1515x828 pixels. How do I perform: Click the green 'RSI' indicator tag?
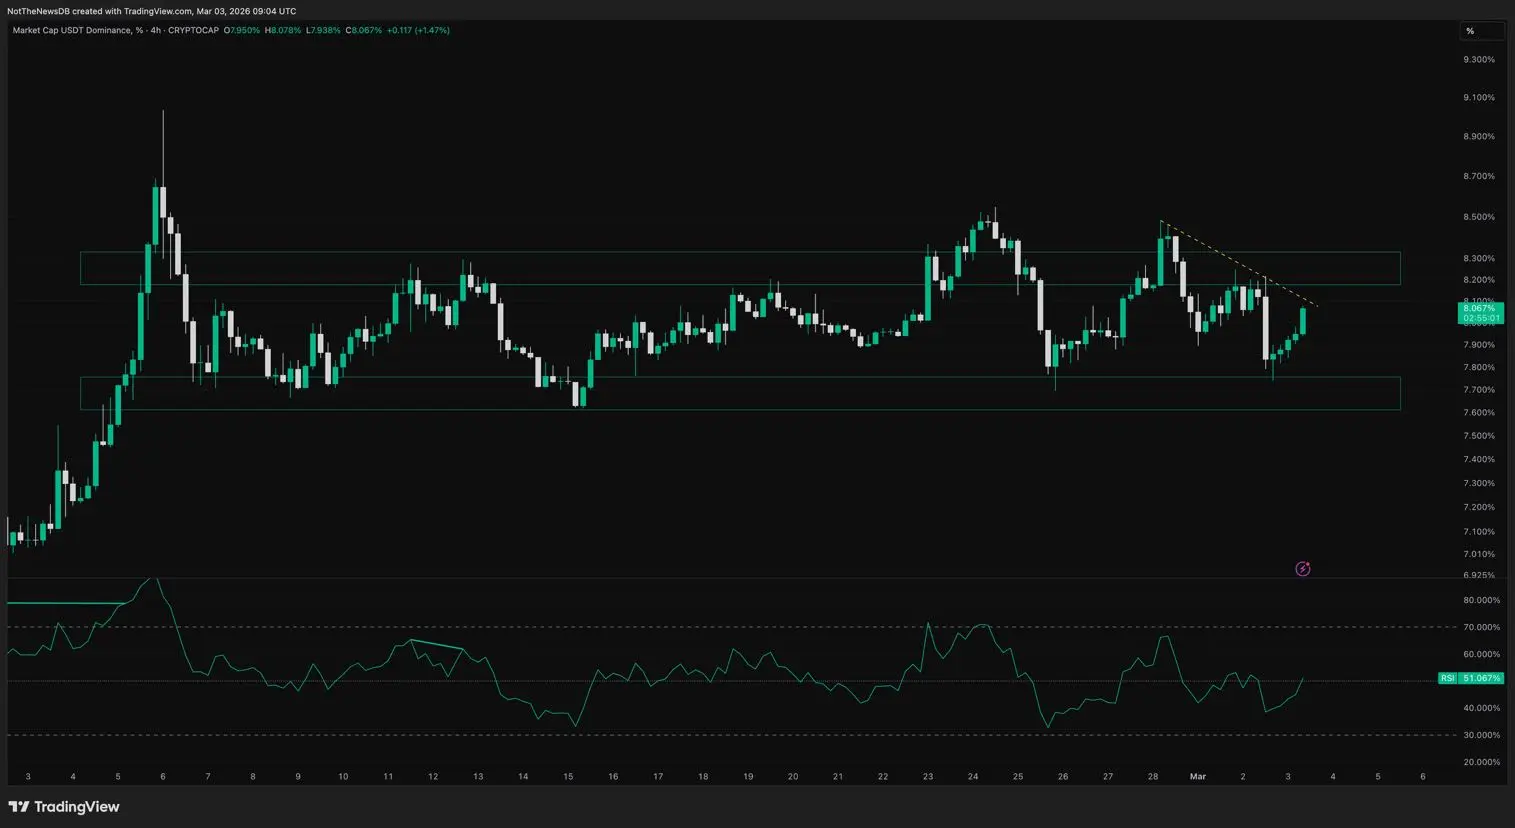click(x=1447, y=678)
